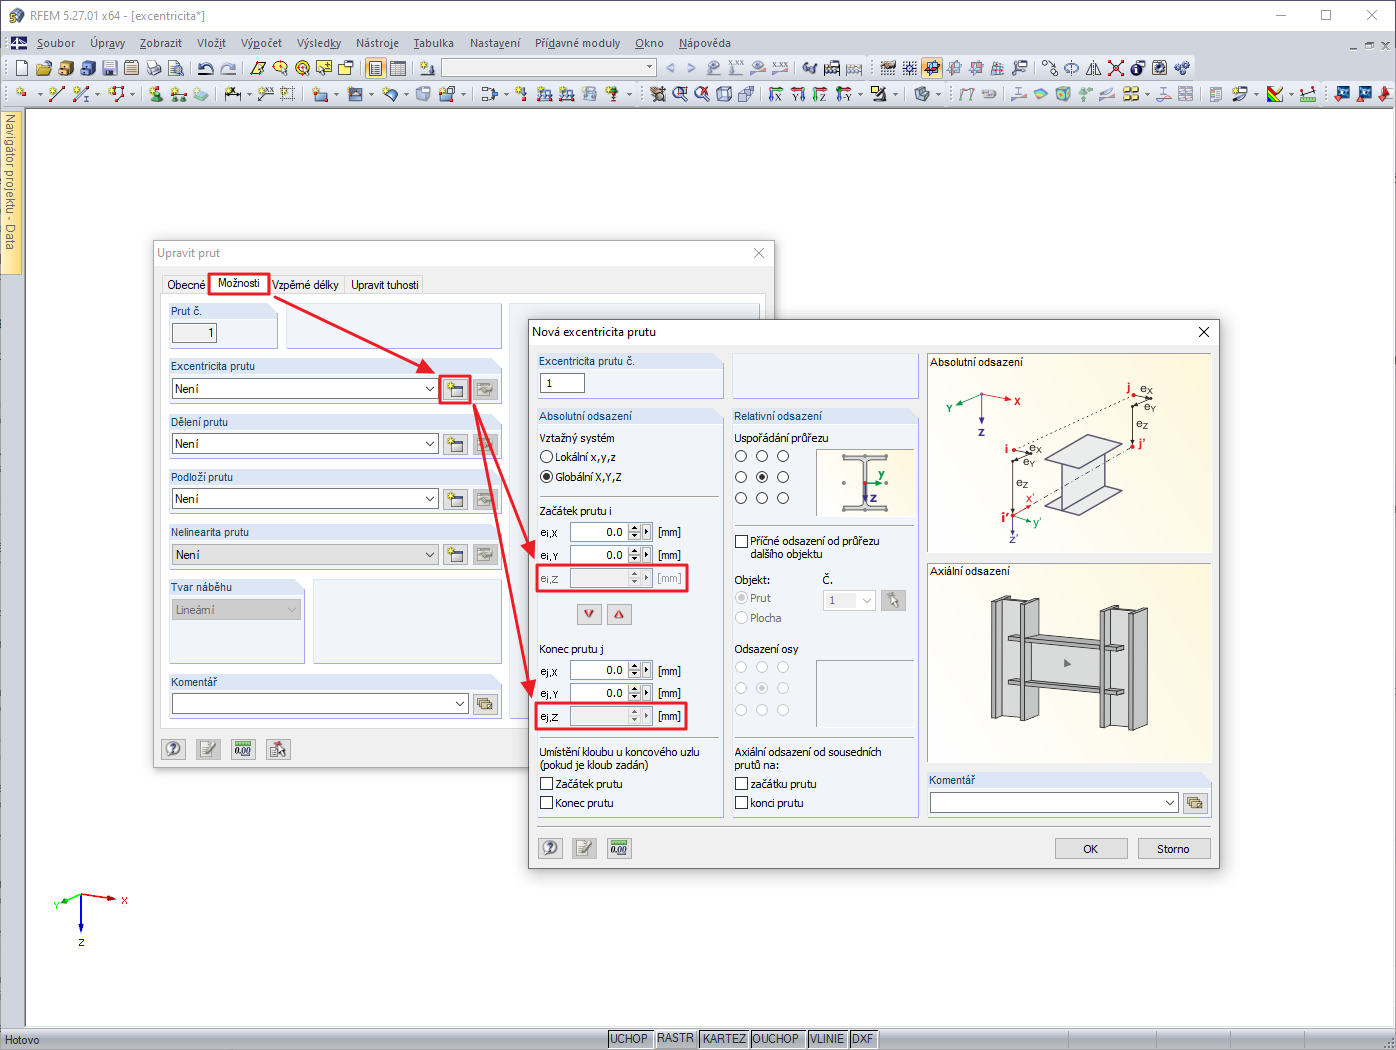The height and width of the screenshot is (1050, 1396).
Task: Check the axial offset konci prutu checkbox
Action: [742, 803]
